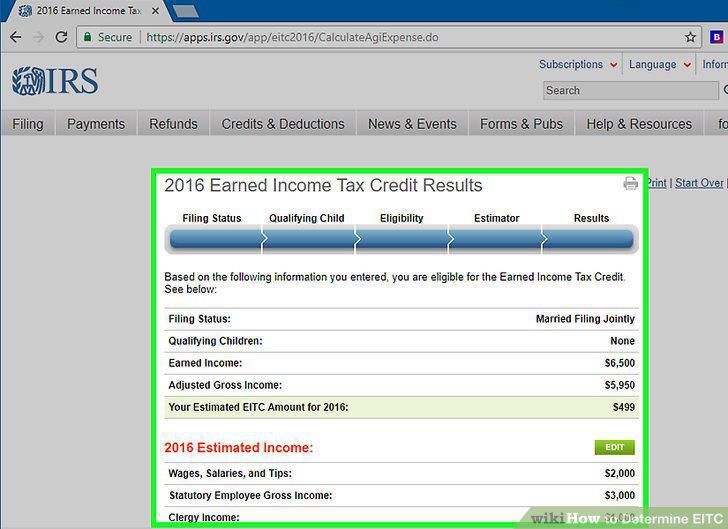Click Your Estimated EITC Amount for 2016 label
The image size is (728, 529).
coord(258,407)
